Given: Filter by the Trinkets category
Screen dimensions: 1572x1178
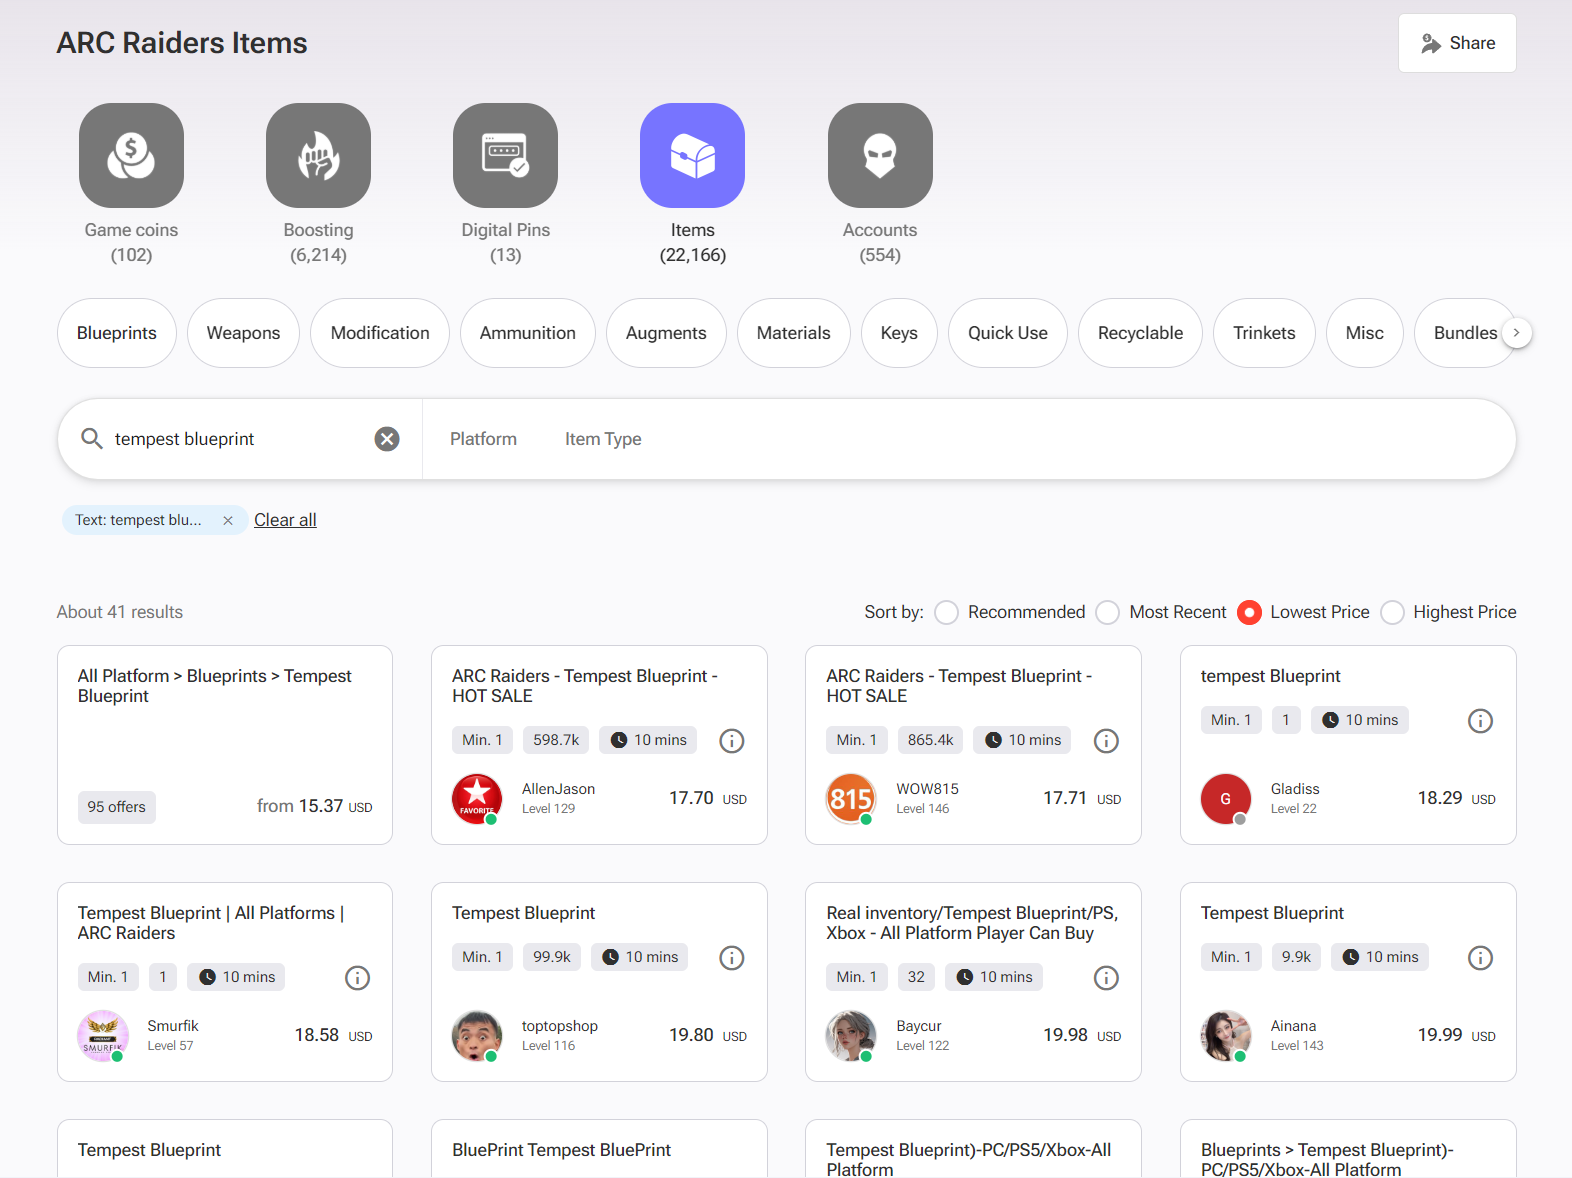Looking at the screenshot, I should (x=1264, y=333).
